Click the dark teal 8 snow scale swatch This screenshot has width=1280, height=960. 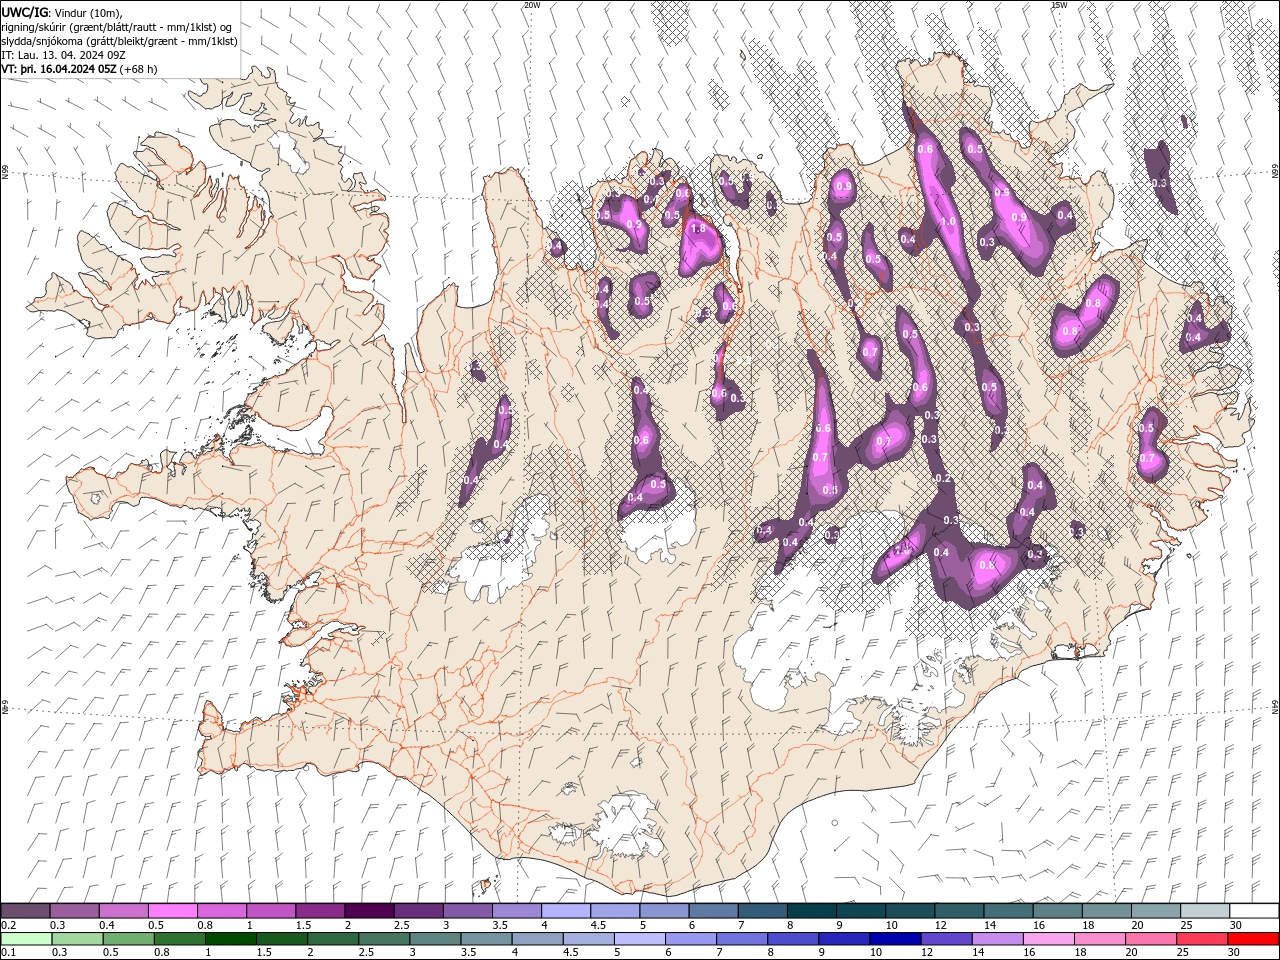pos(811,911)
